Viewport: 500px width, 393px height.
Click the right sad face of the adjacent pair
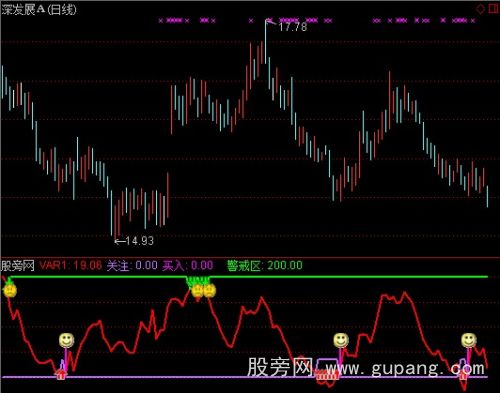(209, 290)
